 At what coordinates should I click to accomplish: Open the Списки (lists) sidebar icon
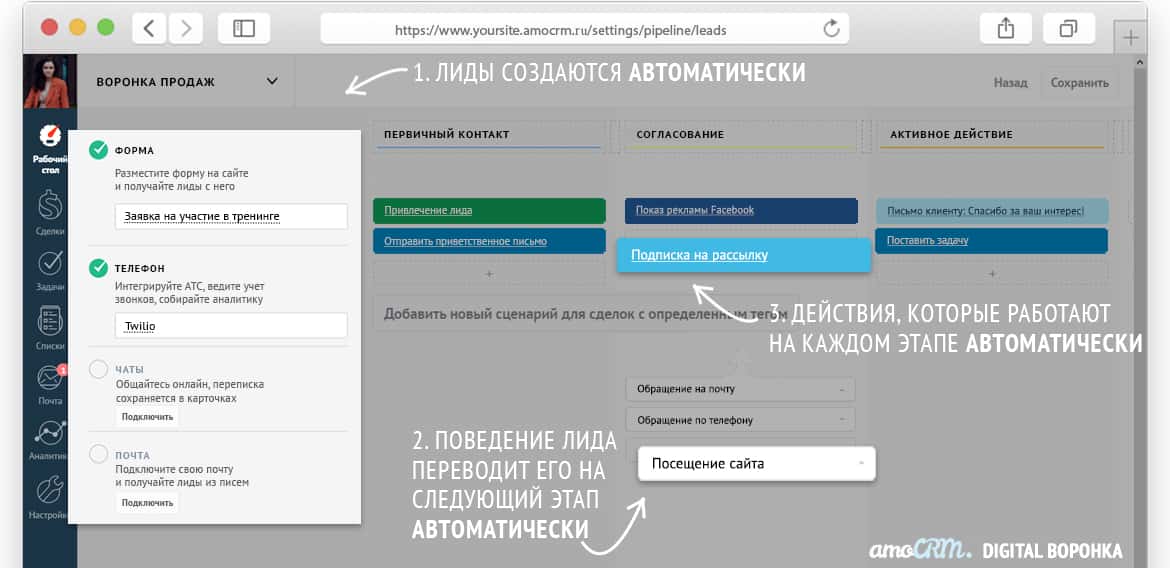click(x=49, y=322)
